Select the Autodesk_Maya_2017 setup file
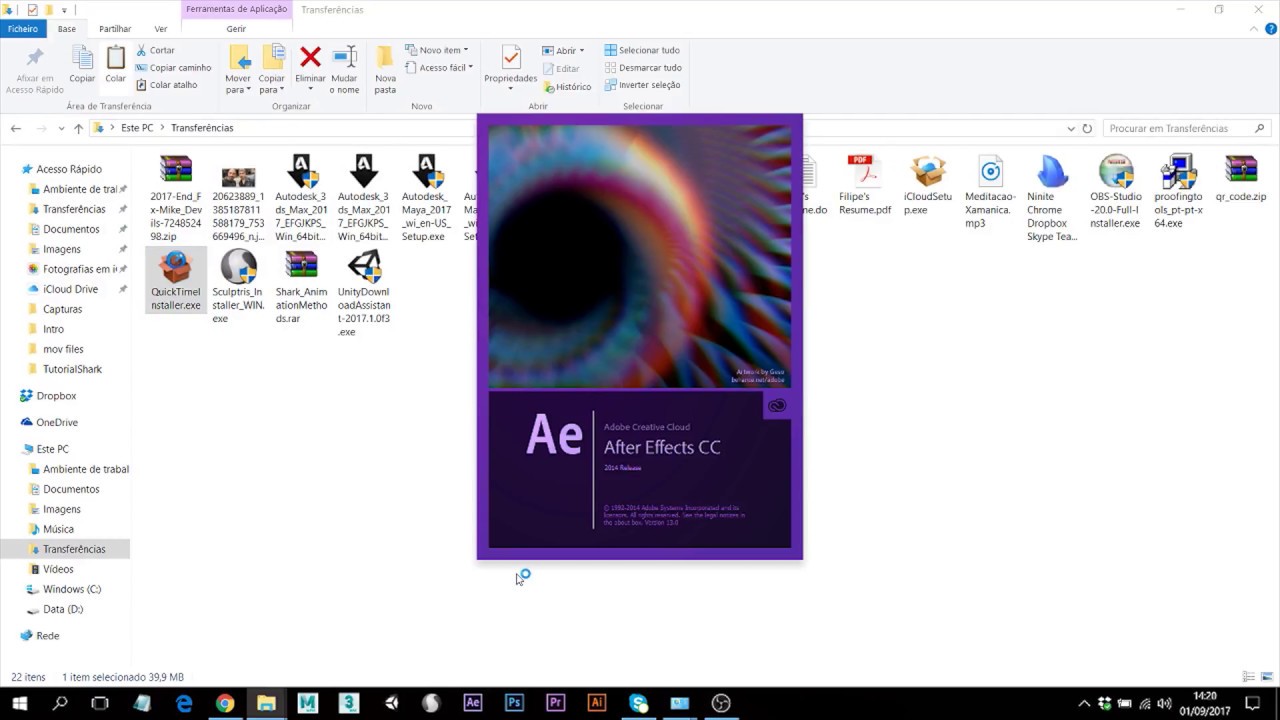Image resolution: width=1280 pixels, height=720 pixels. (427, 198)
